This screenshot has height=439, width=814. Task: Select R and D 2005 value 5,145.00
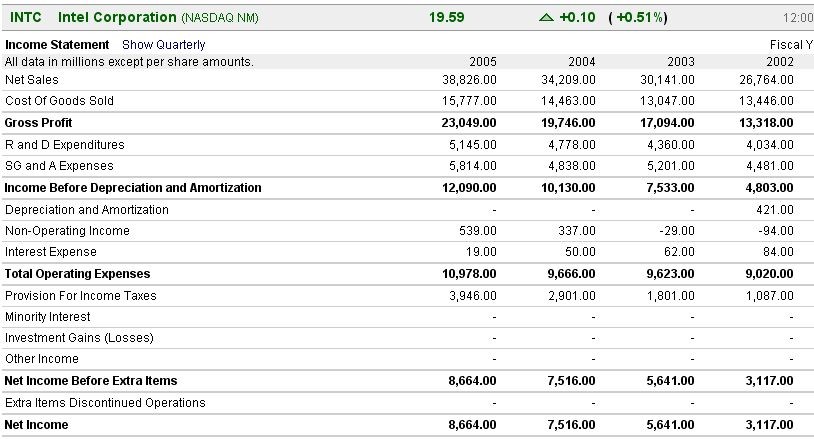[472, 145]
